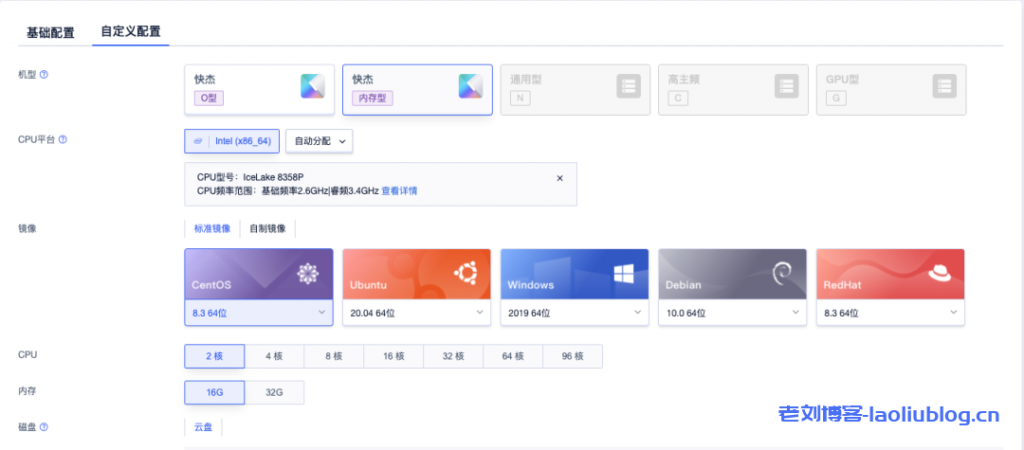Select the 快杰 O型 machine type card
The image size is (1024, 450).
[258, 89]
